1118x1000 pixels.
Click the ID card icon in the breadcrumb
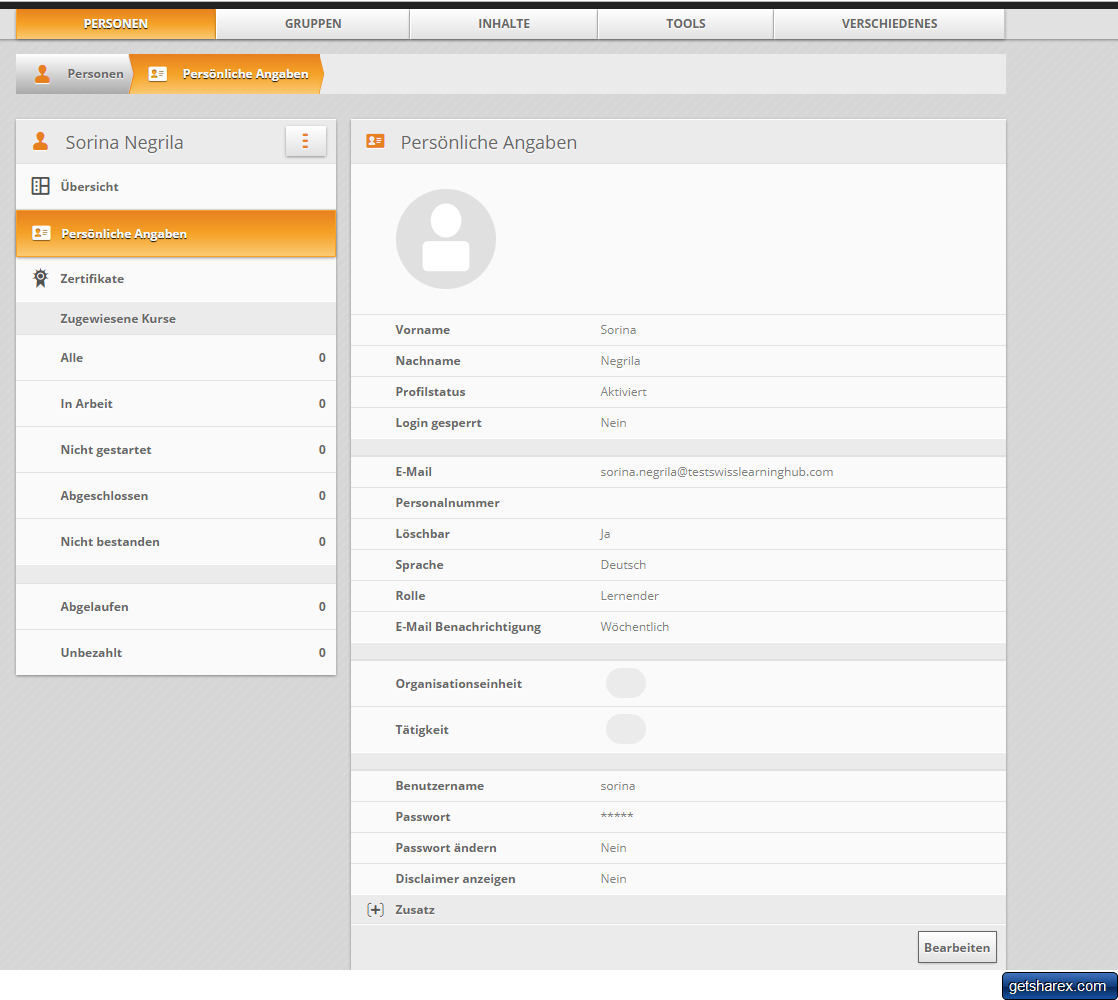pos(157,74)
